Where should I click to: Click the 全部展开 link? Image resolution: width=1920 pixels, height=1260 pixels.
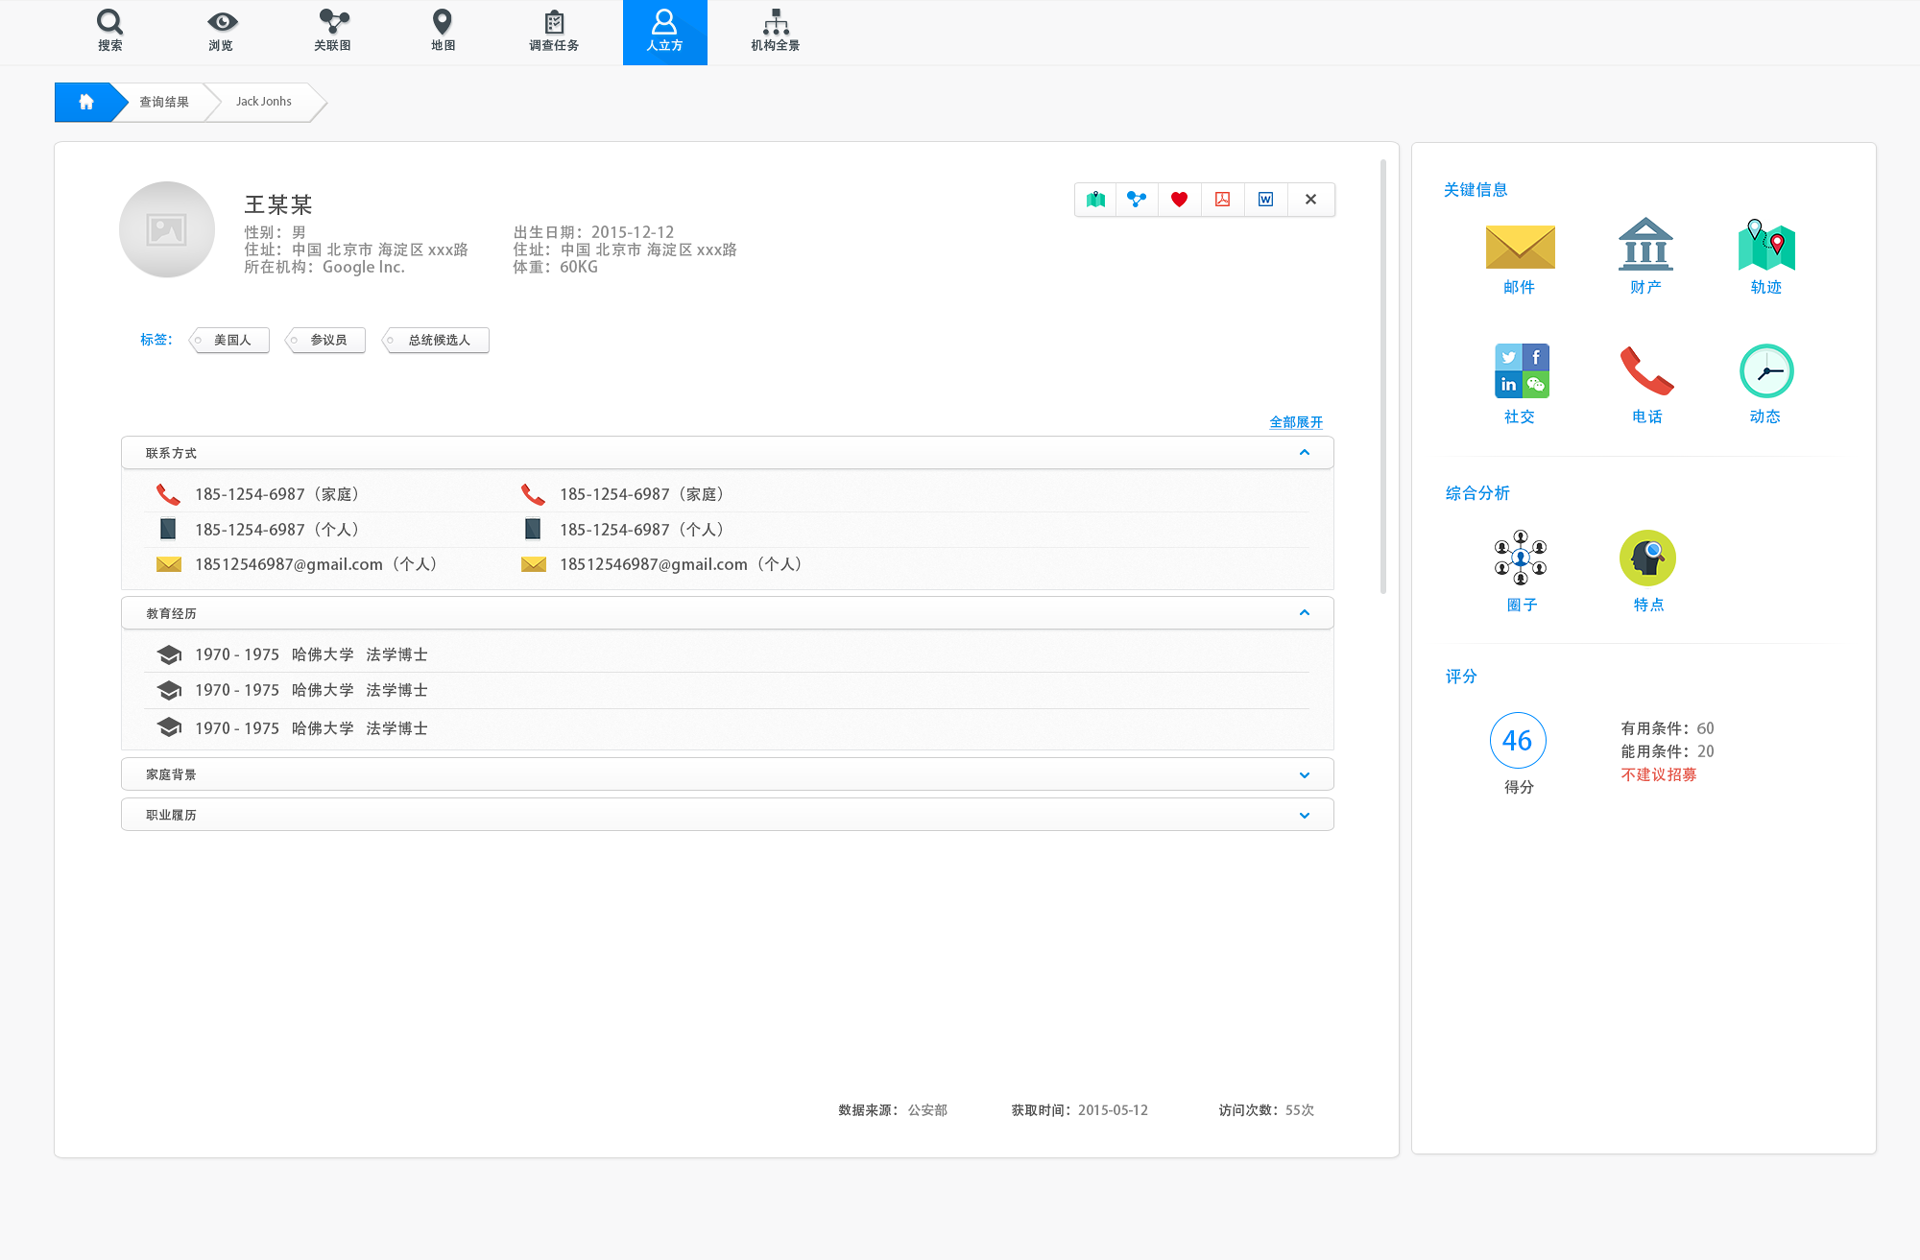(1295, 422)
